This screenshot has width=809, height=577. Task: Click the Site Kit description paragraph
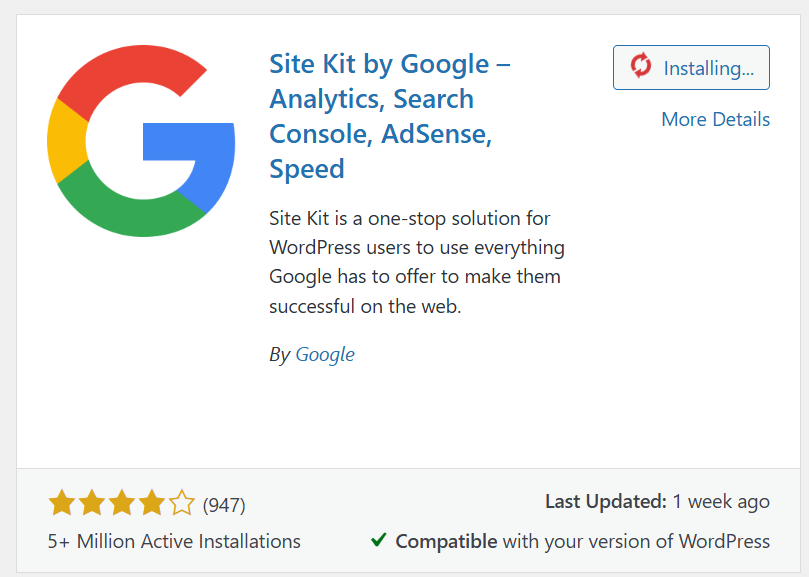[417, 262]
